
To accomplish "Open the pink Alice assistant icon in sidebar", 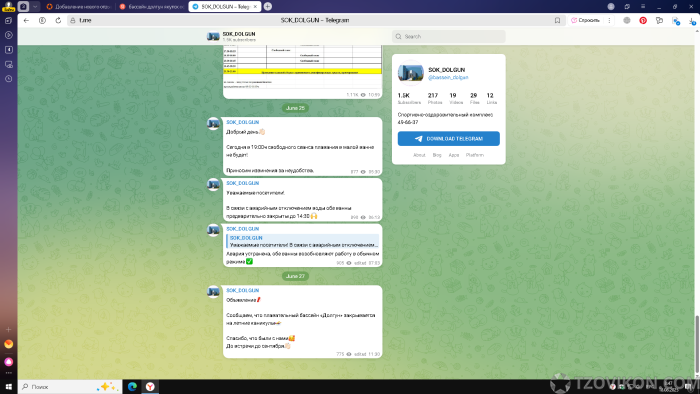I will tap(8, 361).
